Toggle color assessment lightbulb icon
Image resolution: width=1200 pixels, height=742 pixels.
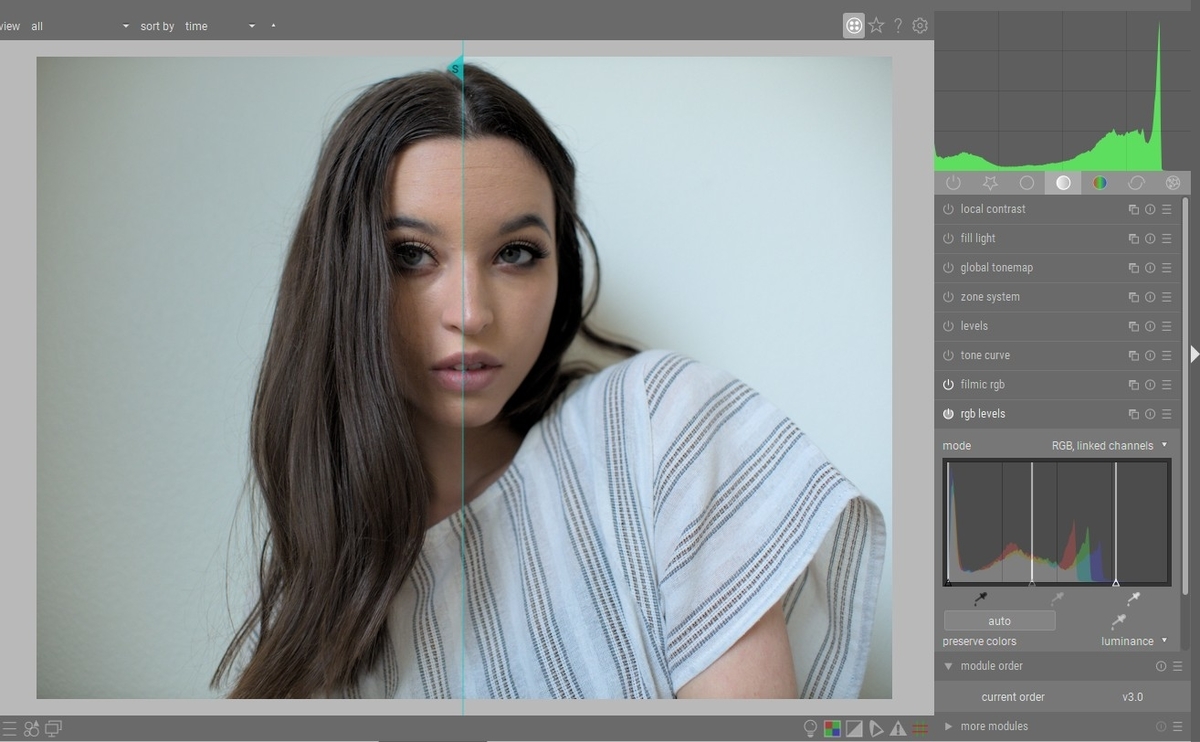point(811,729)
